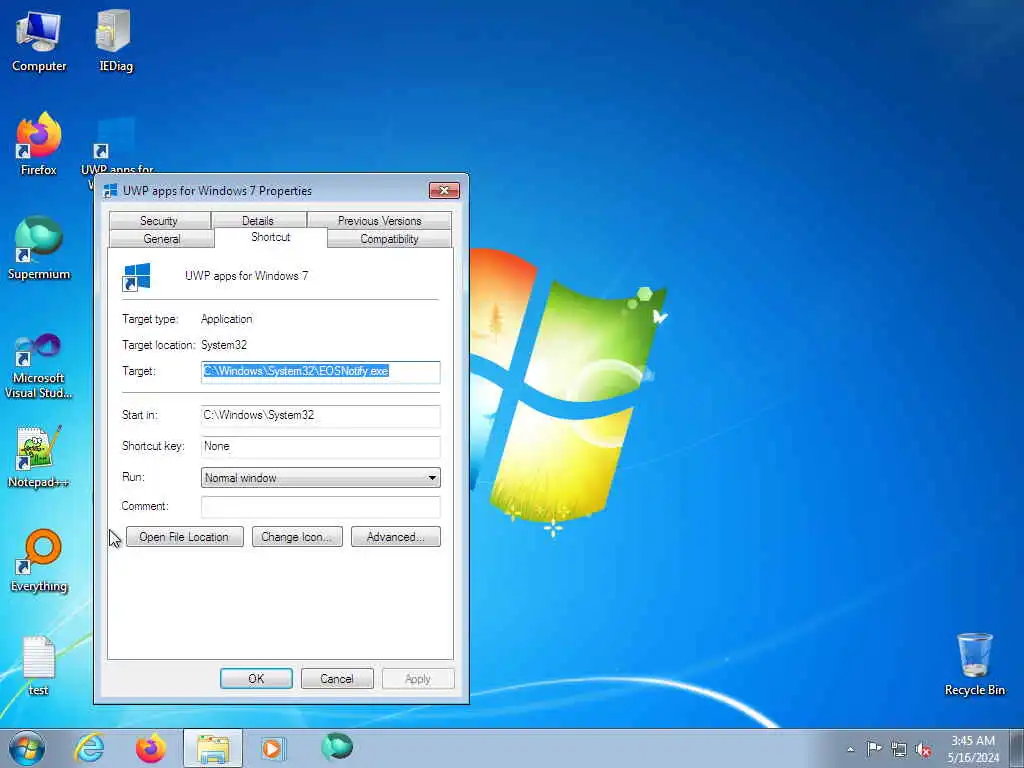Show hidden tray icons arrow

click(850, 749)
